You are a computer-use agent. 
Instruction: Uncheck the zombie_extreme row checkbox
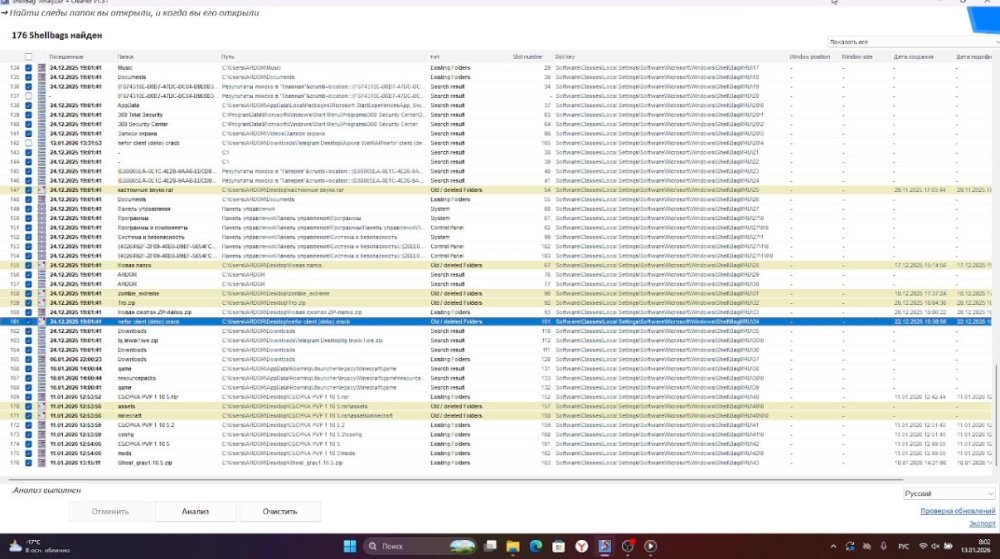(29, 294)
